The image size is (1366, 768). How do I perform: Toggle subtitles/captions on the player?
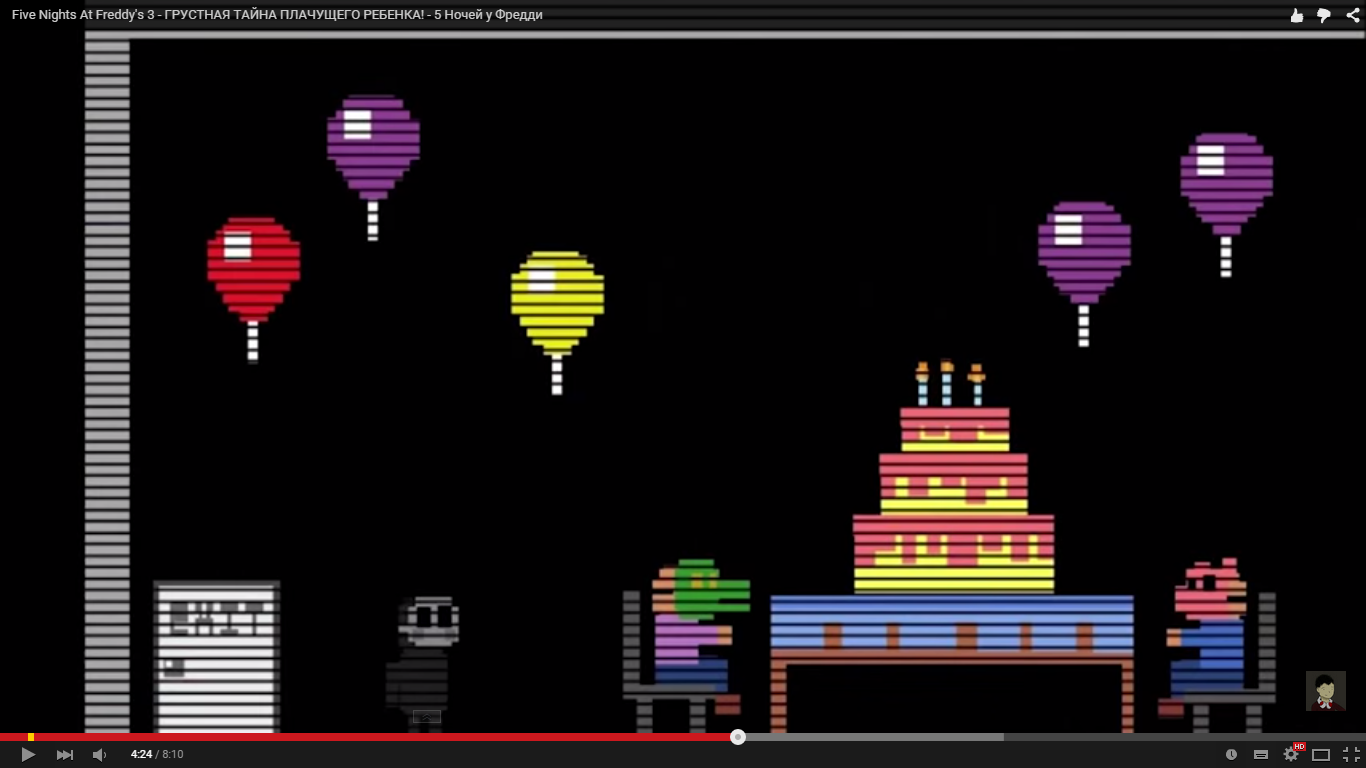point(1261,755)
